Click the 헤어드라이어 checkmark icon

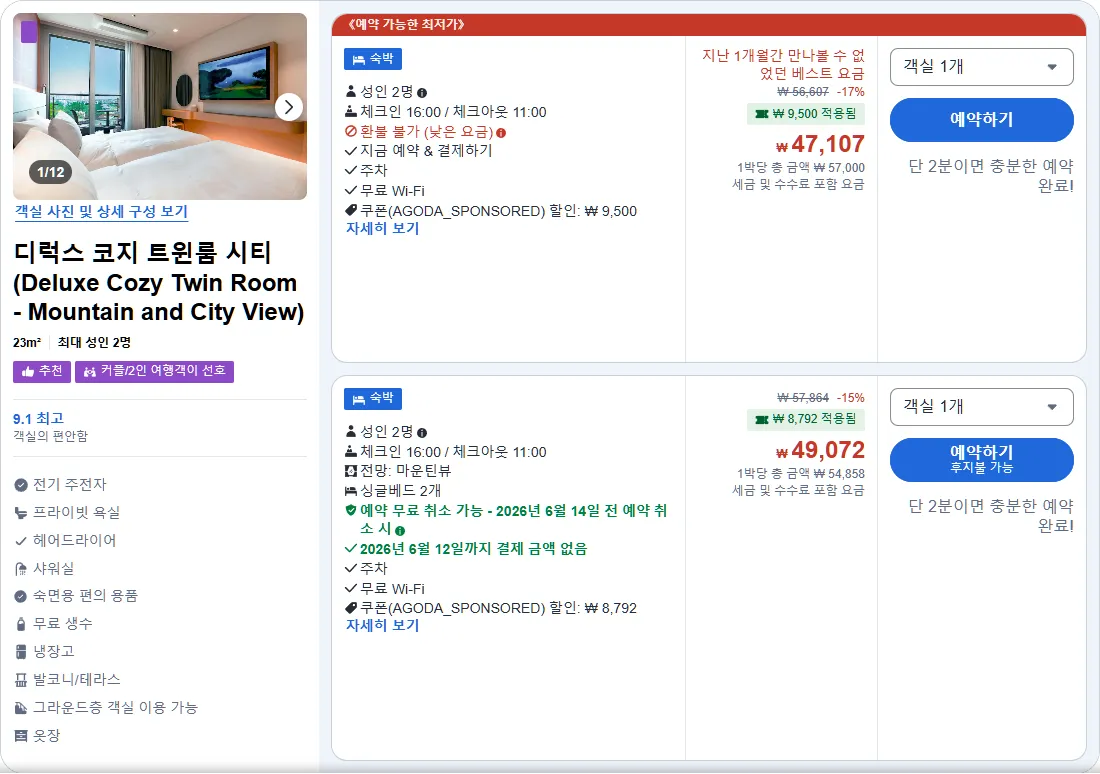(x=21, y=541)
